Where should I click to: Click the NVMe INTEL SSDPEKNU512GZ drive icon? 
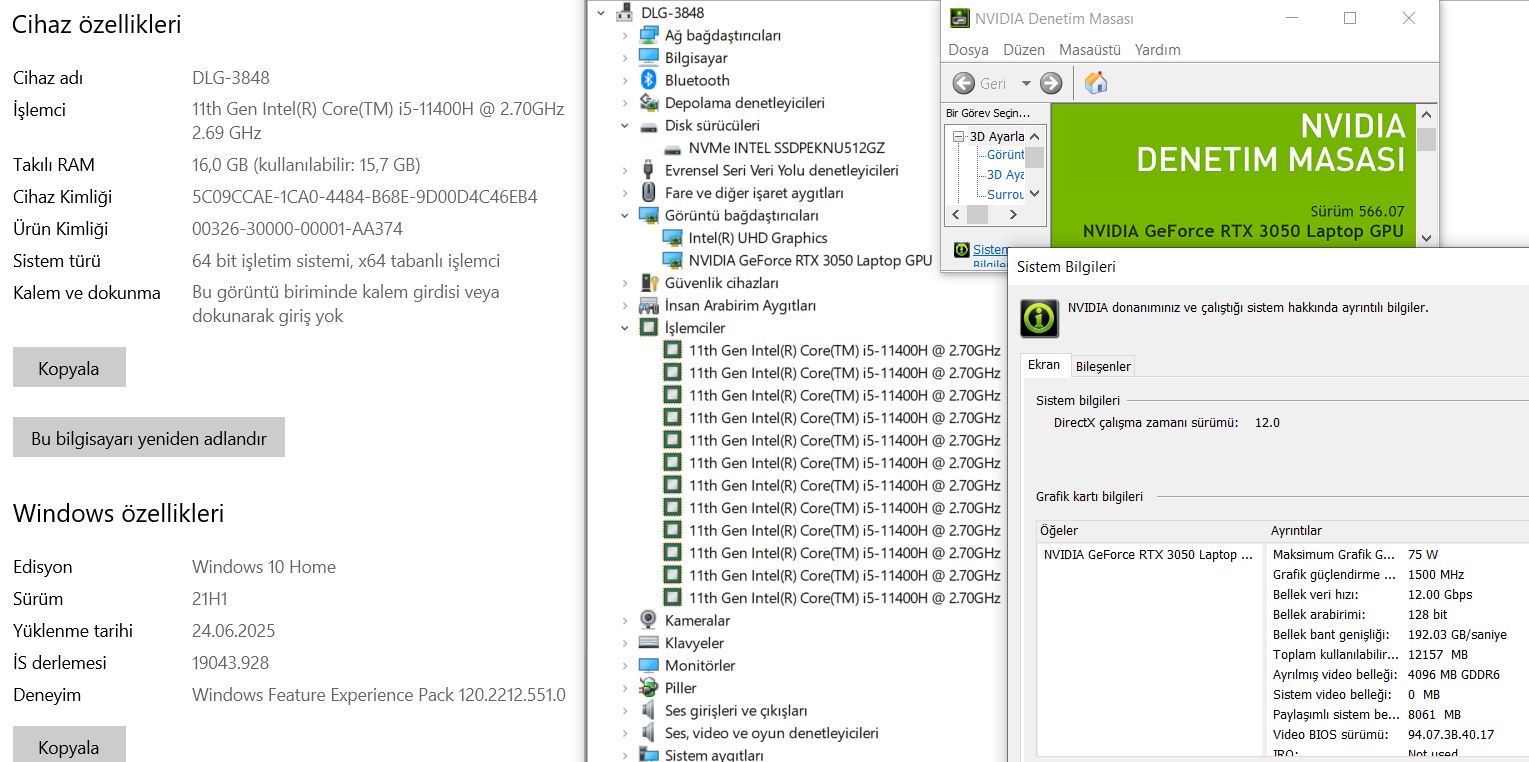tap(672, 148)
